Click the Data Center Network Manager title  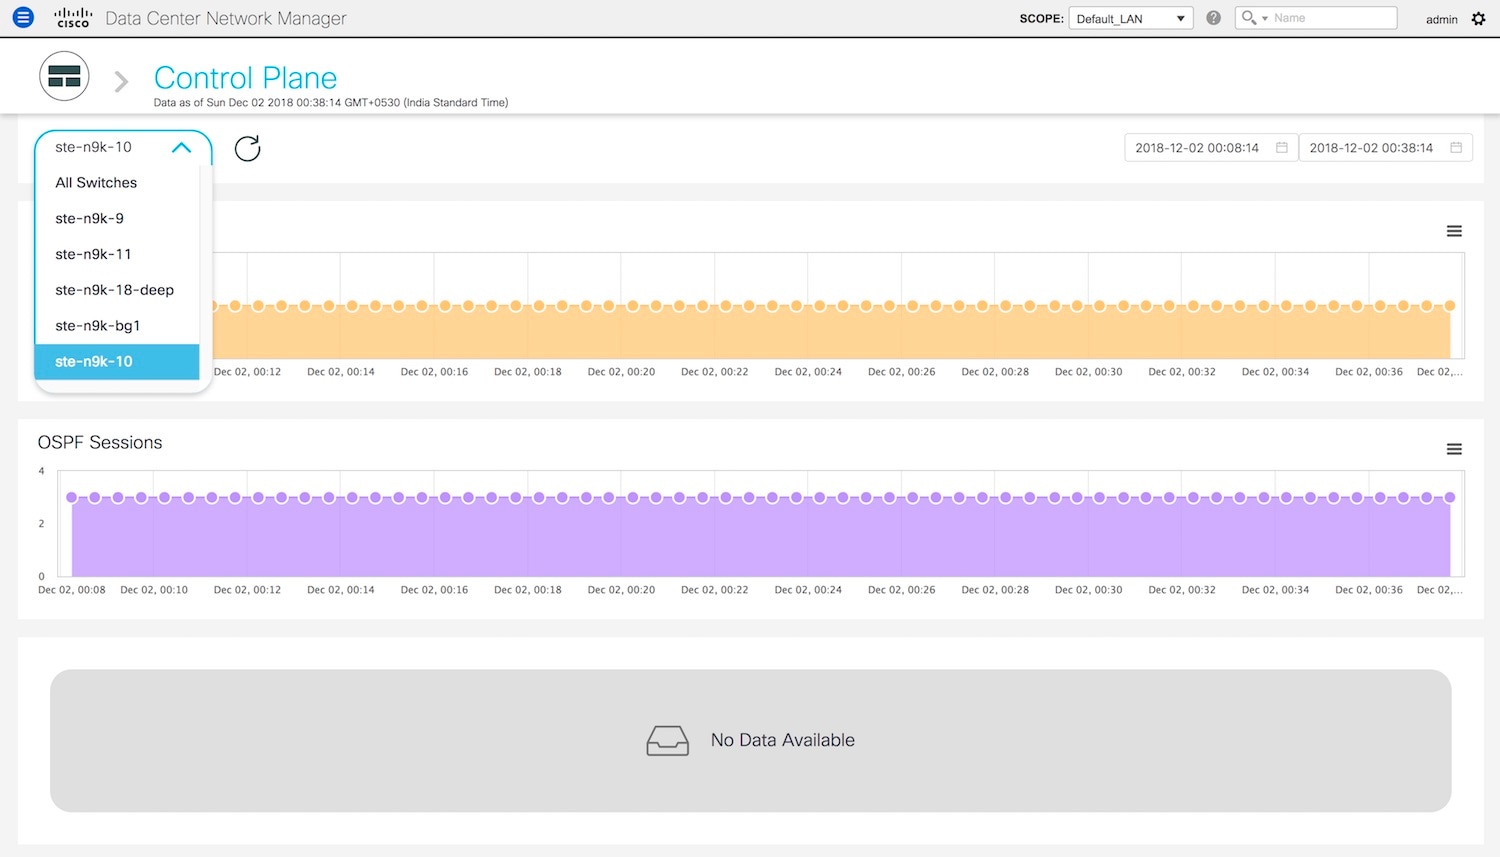tap(226, 18)
